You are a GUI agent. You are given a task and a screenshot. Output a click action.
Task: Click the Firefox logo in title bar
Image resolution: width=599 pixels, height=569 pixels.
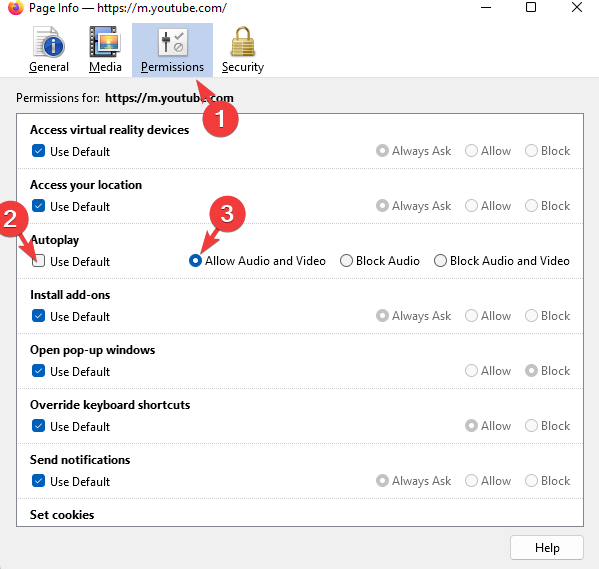15,7
